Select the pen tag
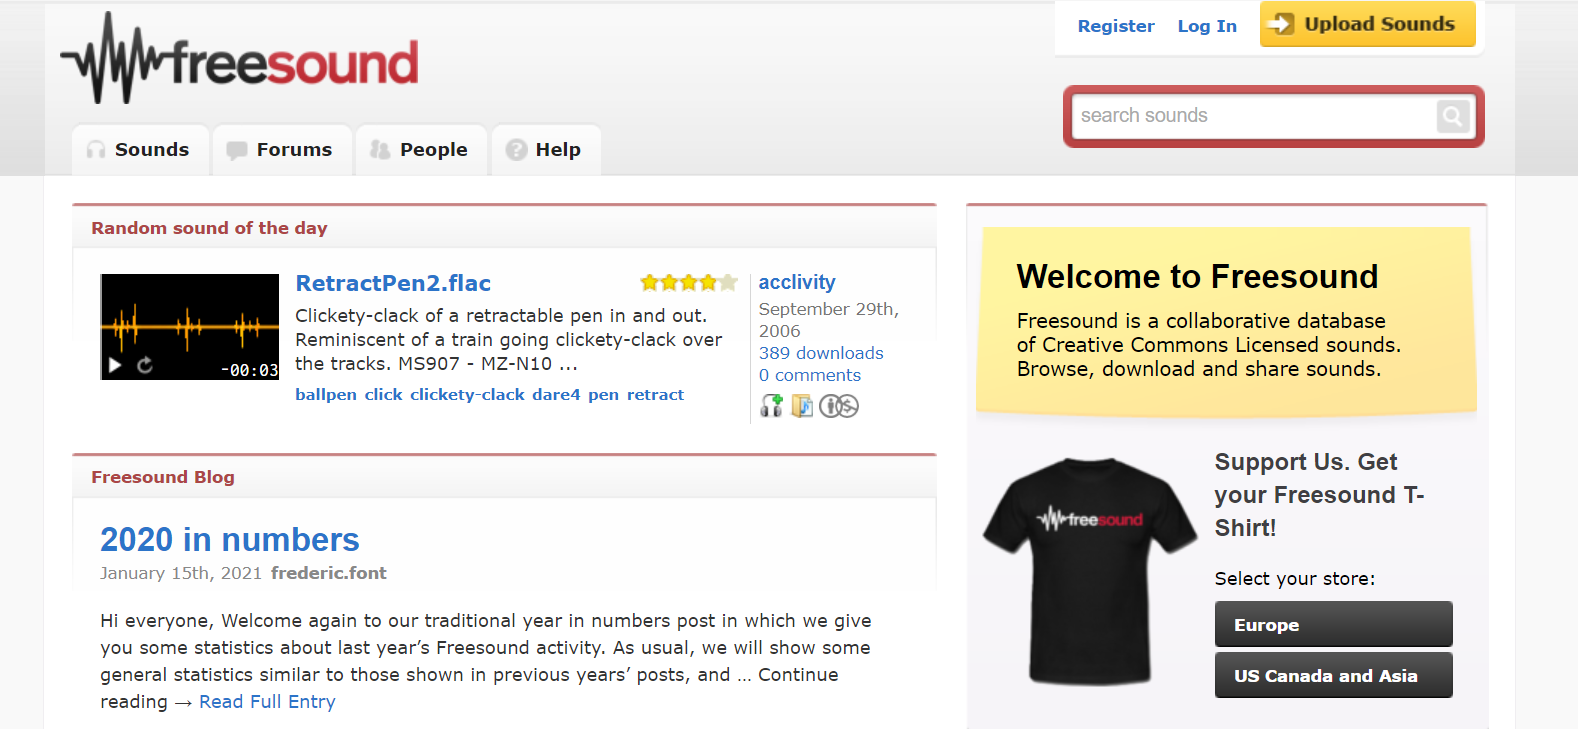1578x729 pixels. (x=603, y=395)
